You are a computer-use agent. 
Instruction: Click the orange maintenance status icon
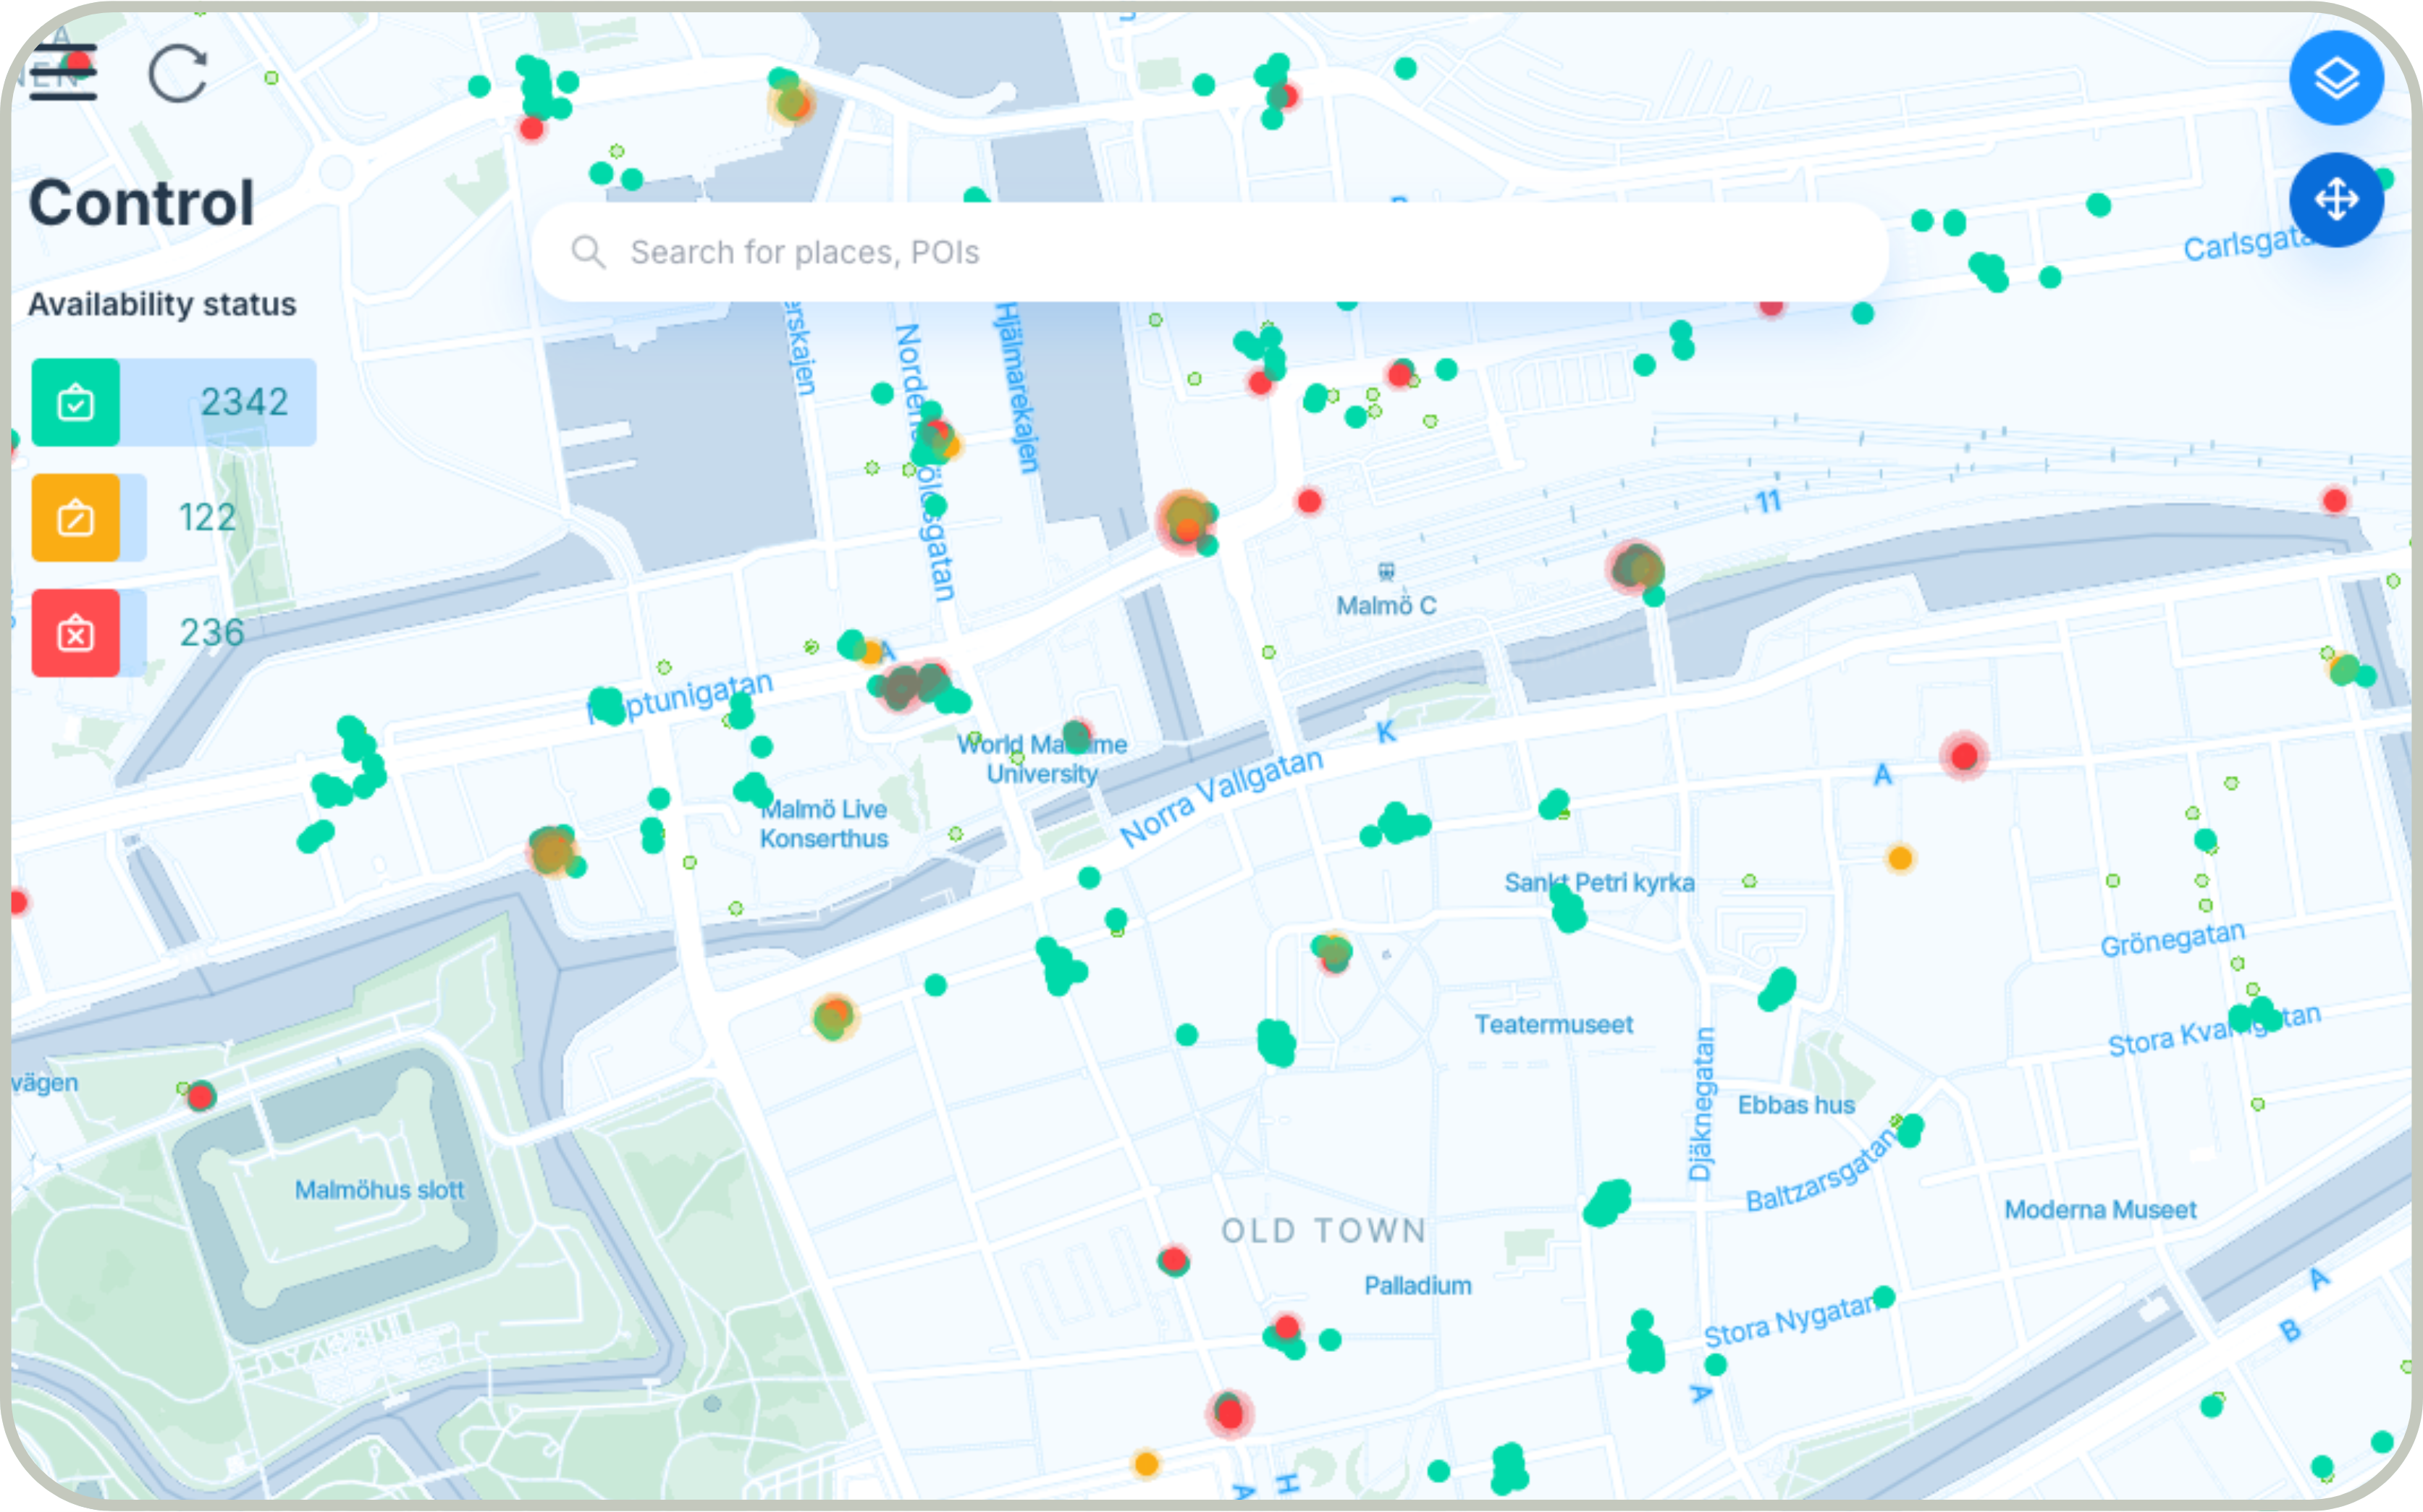click(x=76, y=518)
